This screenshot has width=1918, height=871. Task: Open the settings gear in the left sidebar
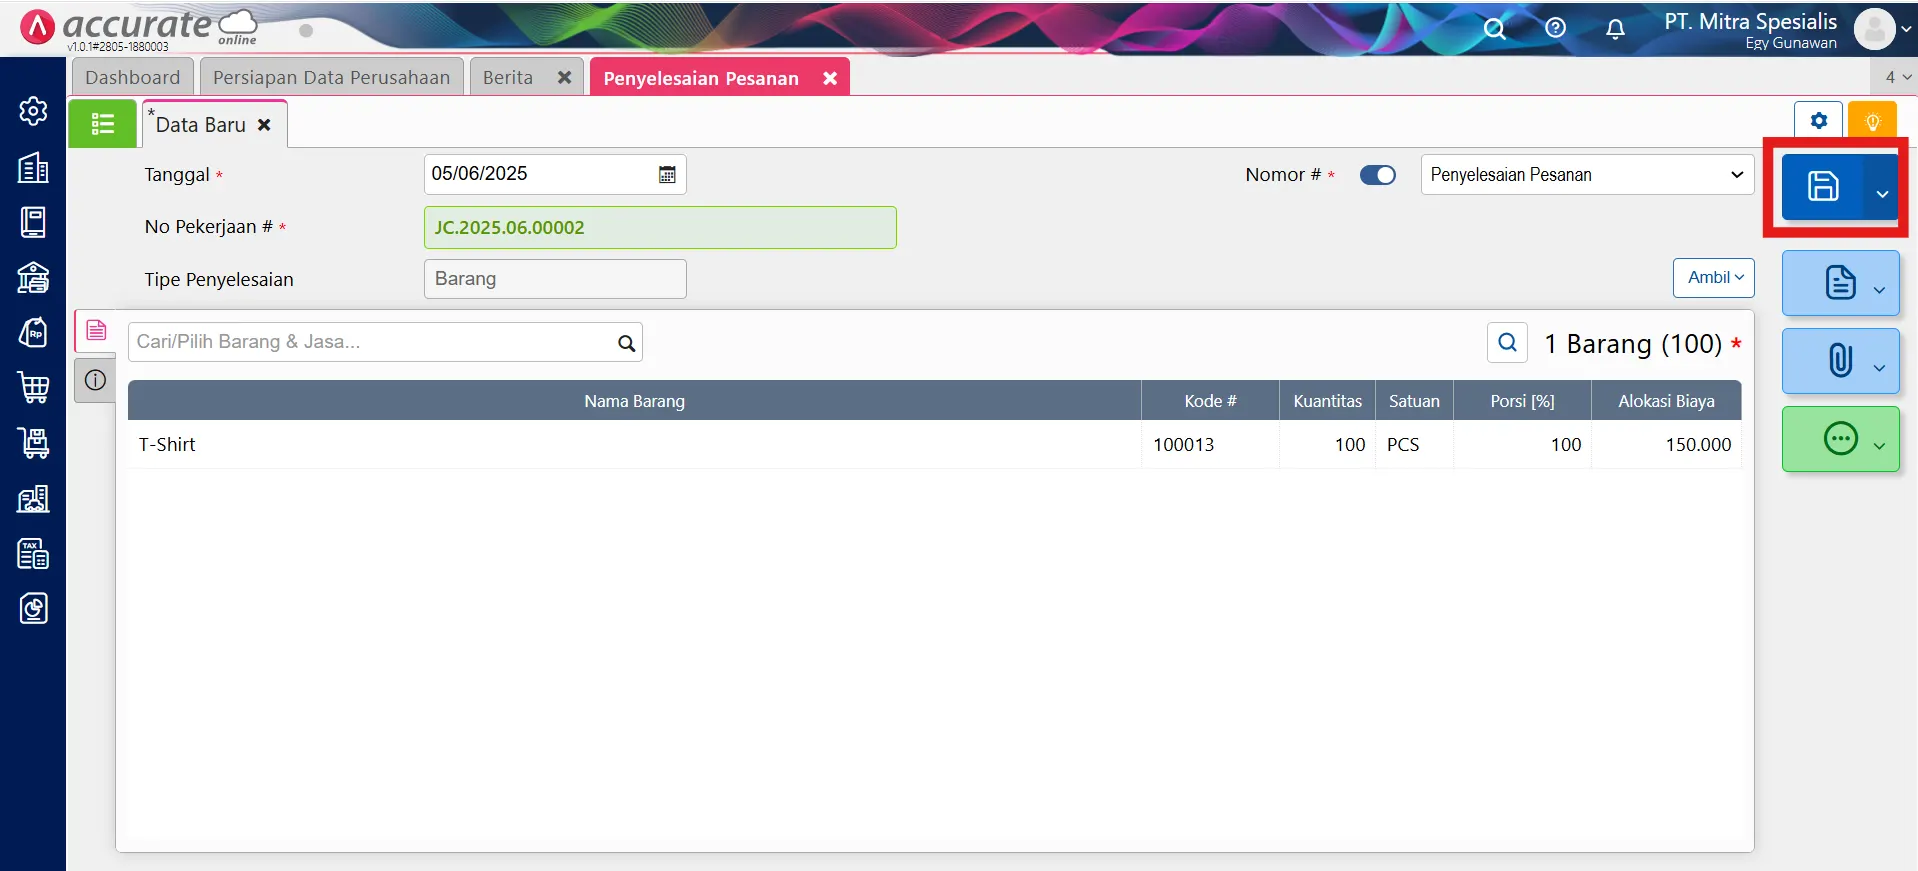pyautogui.click(x=33, y=111)
